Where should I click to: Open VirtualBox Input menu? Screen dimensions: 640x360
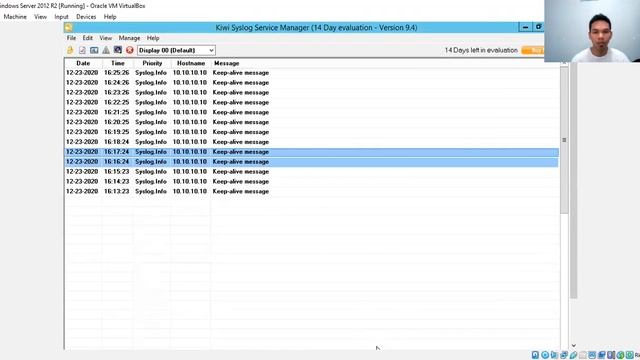[61, 17]
